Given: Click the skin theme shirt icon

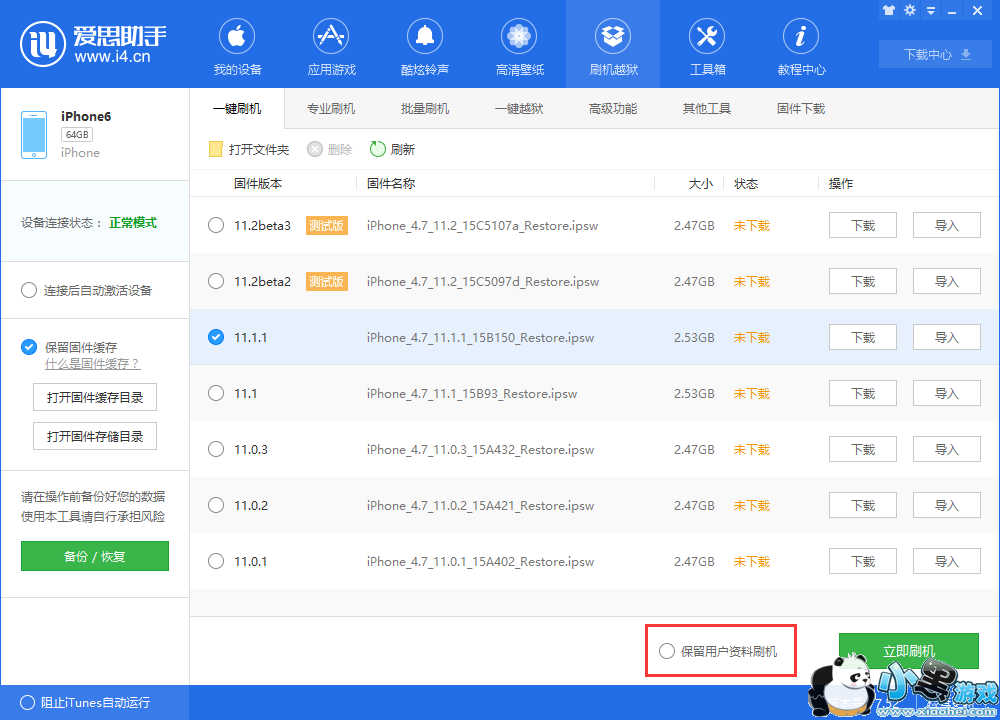Looking at the screenshot, I should tap(889, 10).
